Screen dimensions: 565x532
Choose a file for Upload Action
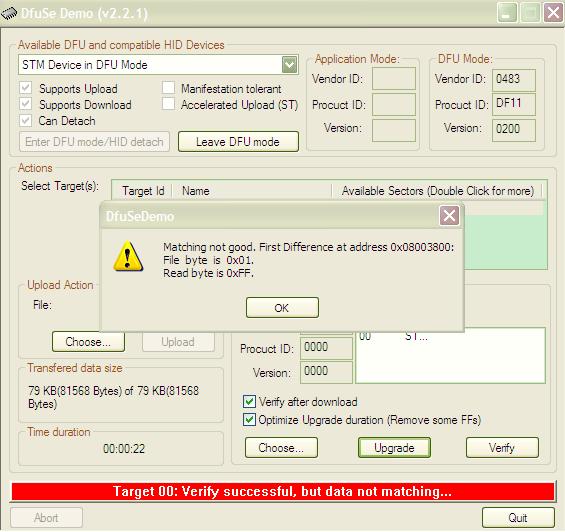[88, 341]
